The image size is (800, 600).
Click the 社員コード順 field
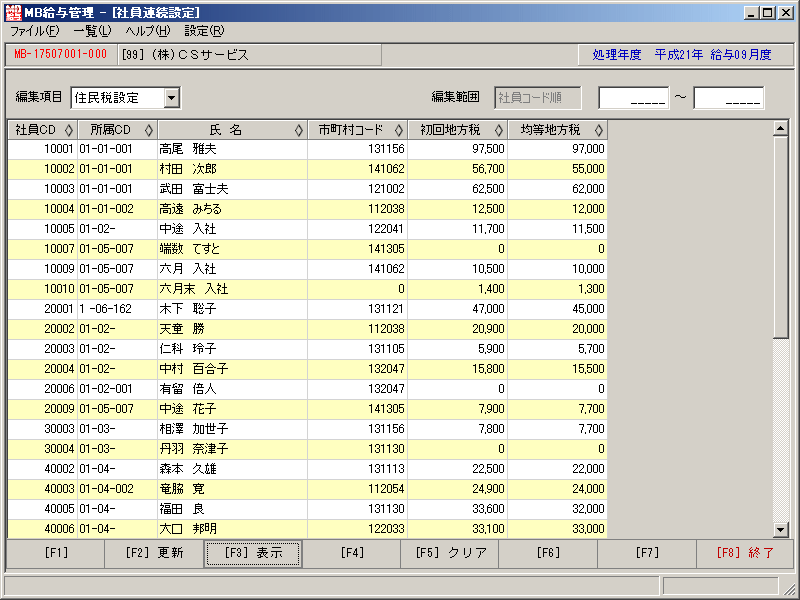pos(538,97)
